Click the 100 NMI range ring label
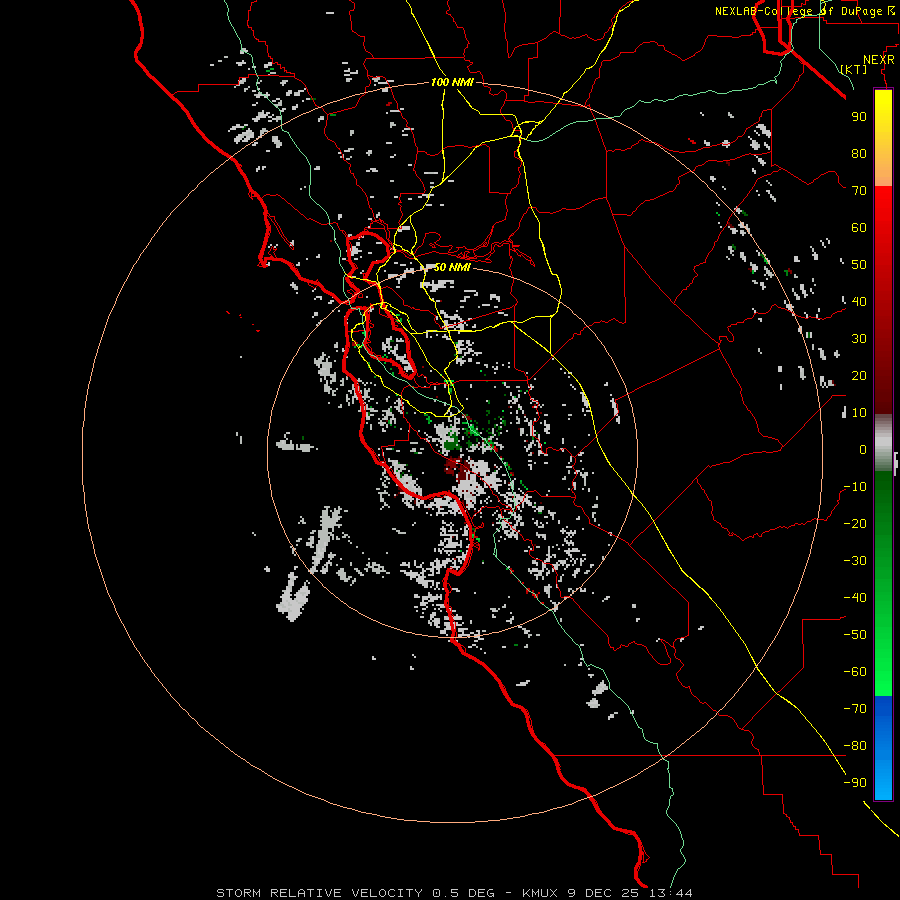 tap(452, 82)
